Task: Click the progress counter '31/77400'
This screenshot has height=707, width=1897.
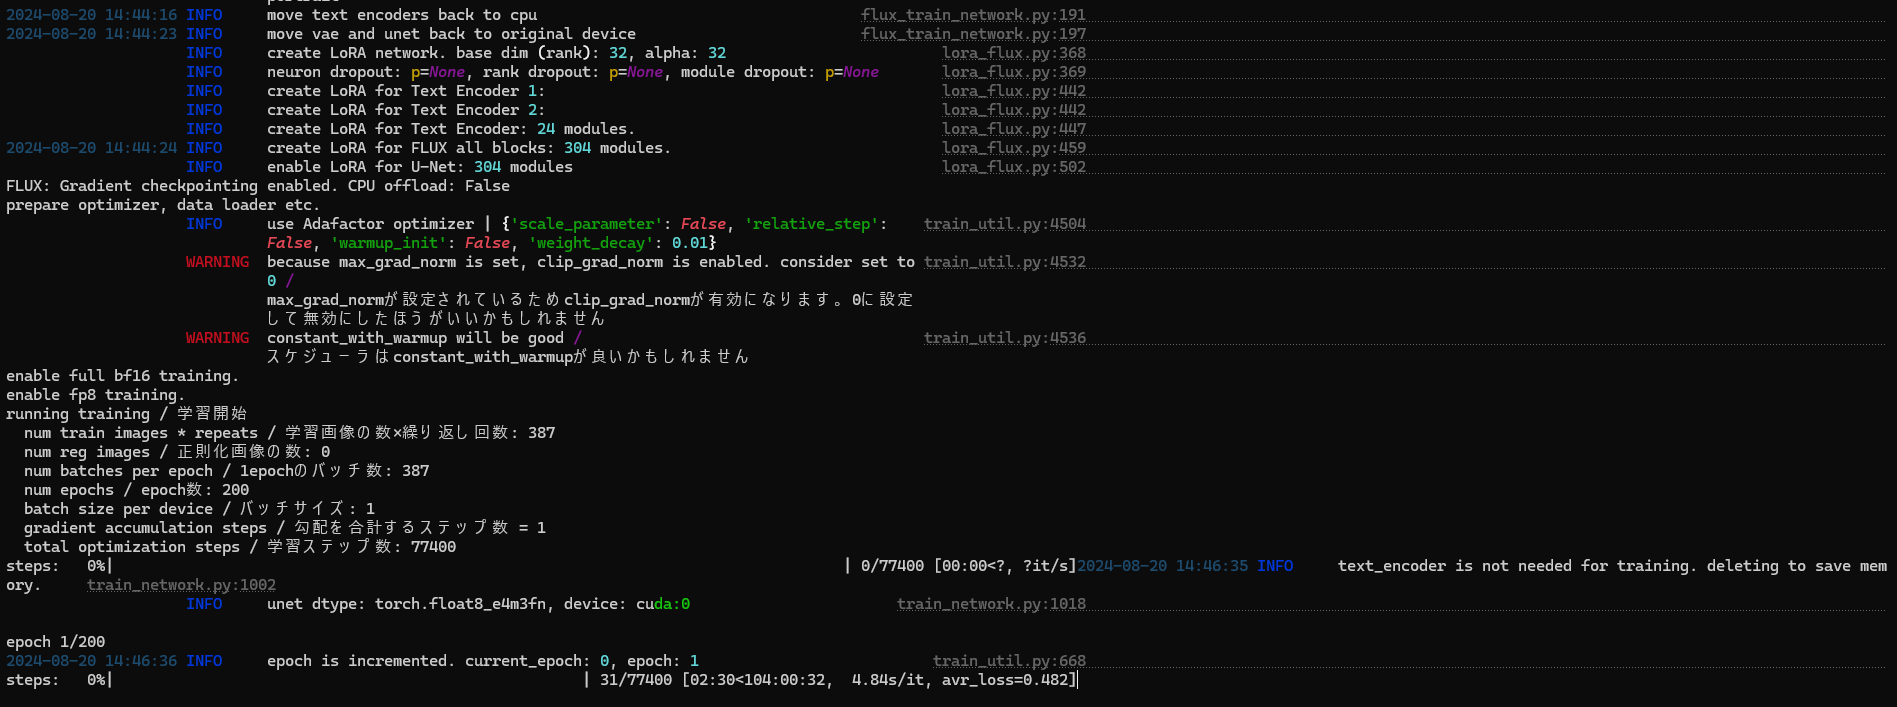Action: pyautogui.click(x=636, y=680)
